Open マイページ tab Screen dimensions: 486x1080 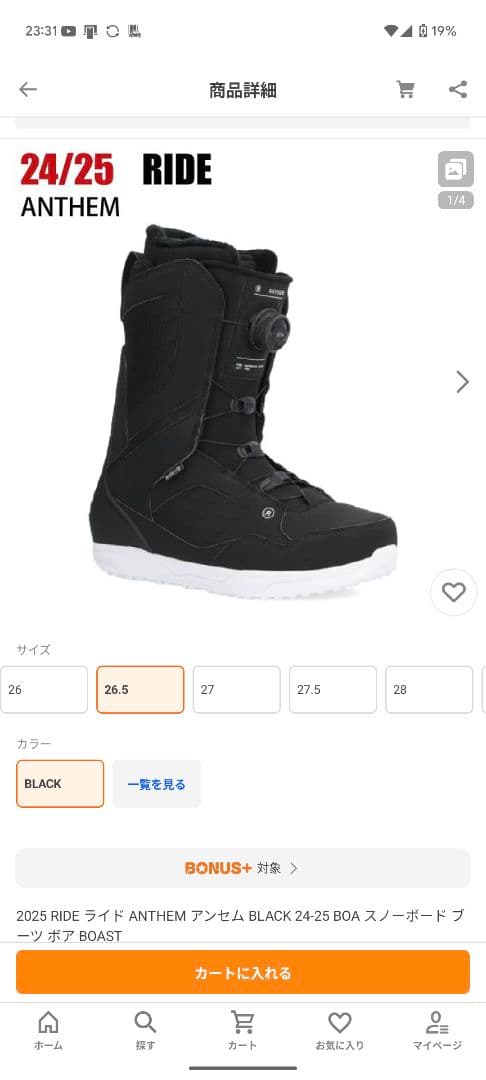tap(437, 1030)
